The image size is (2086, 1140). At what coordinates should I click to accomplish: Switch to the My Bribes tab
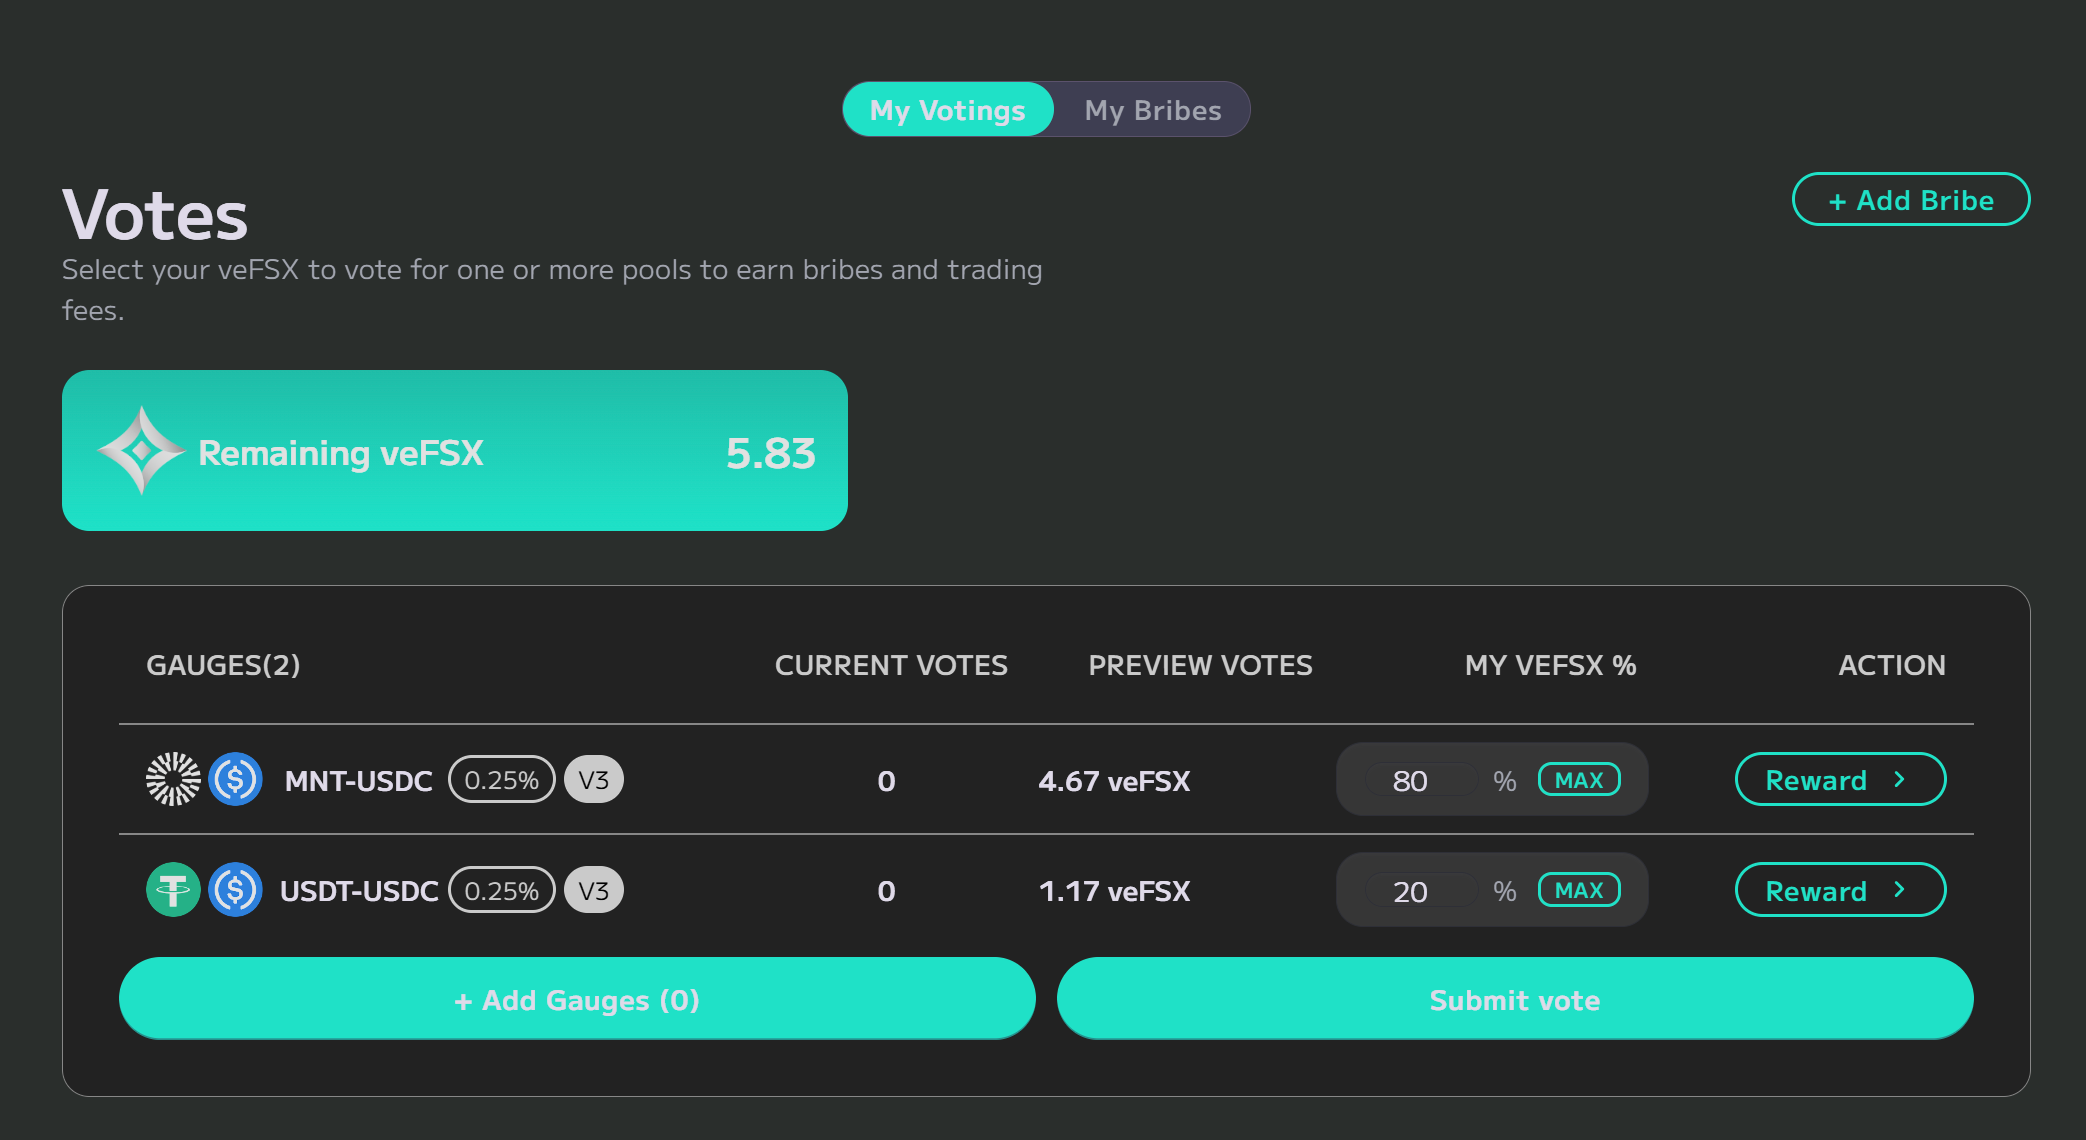[x=1152, y=110]
